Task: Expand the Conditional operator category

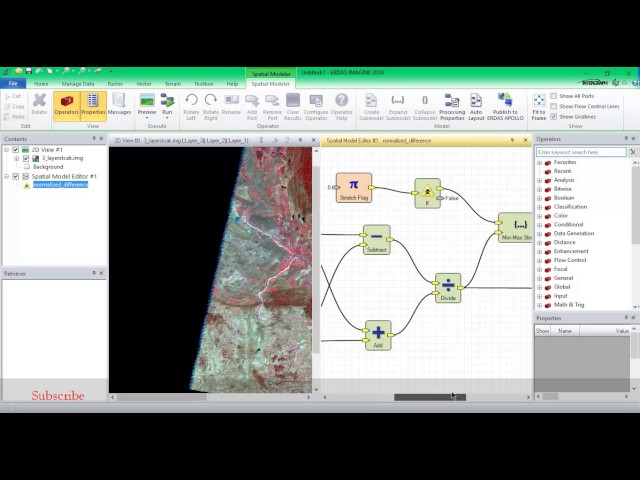Action: click(540, 224)
